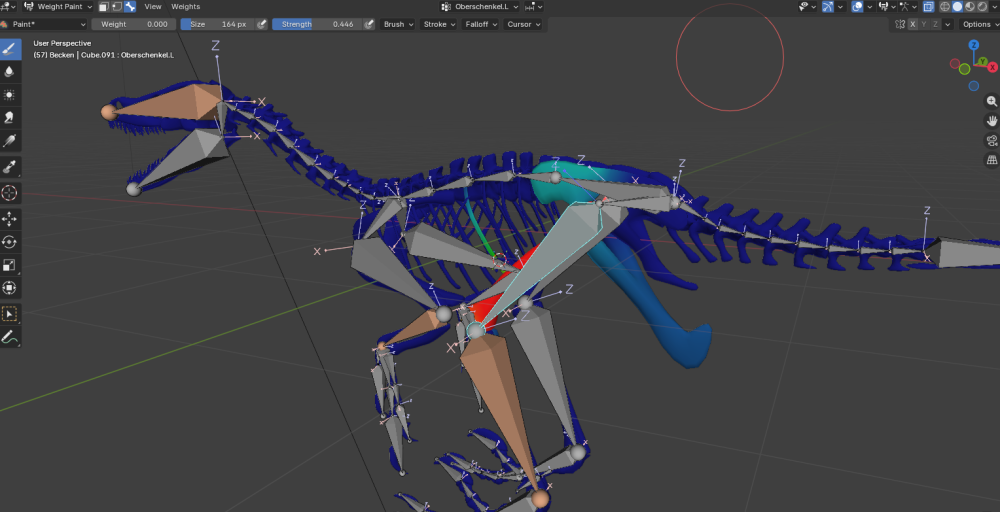Switch perspective/orthographic grid icon
Viewport: 1000px width, 512px height.
(992, 161)
